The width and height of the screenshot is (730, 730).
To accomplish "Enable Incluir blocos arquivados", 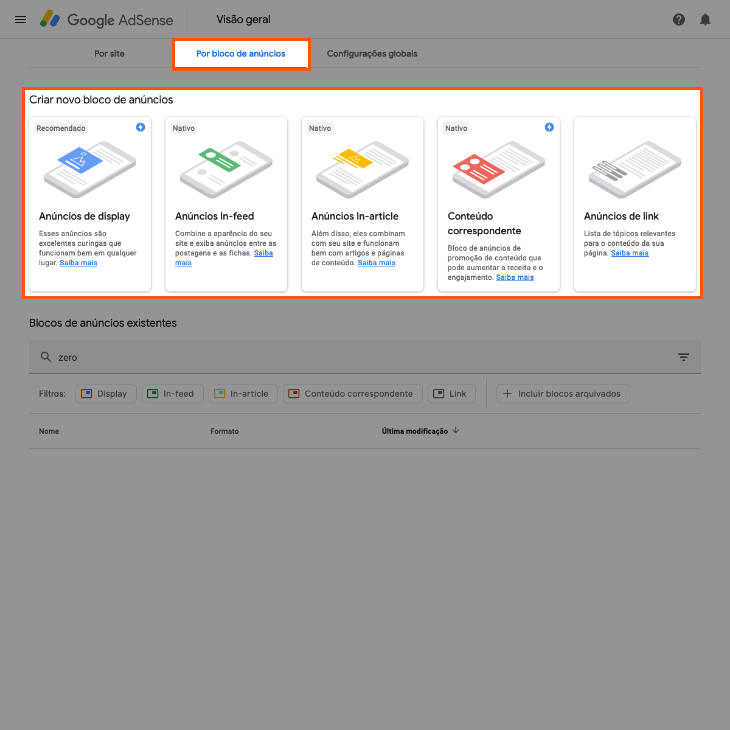I will (x=563, y=394).
